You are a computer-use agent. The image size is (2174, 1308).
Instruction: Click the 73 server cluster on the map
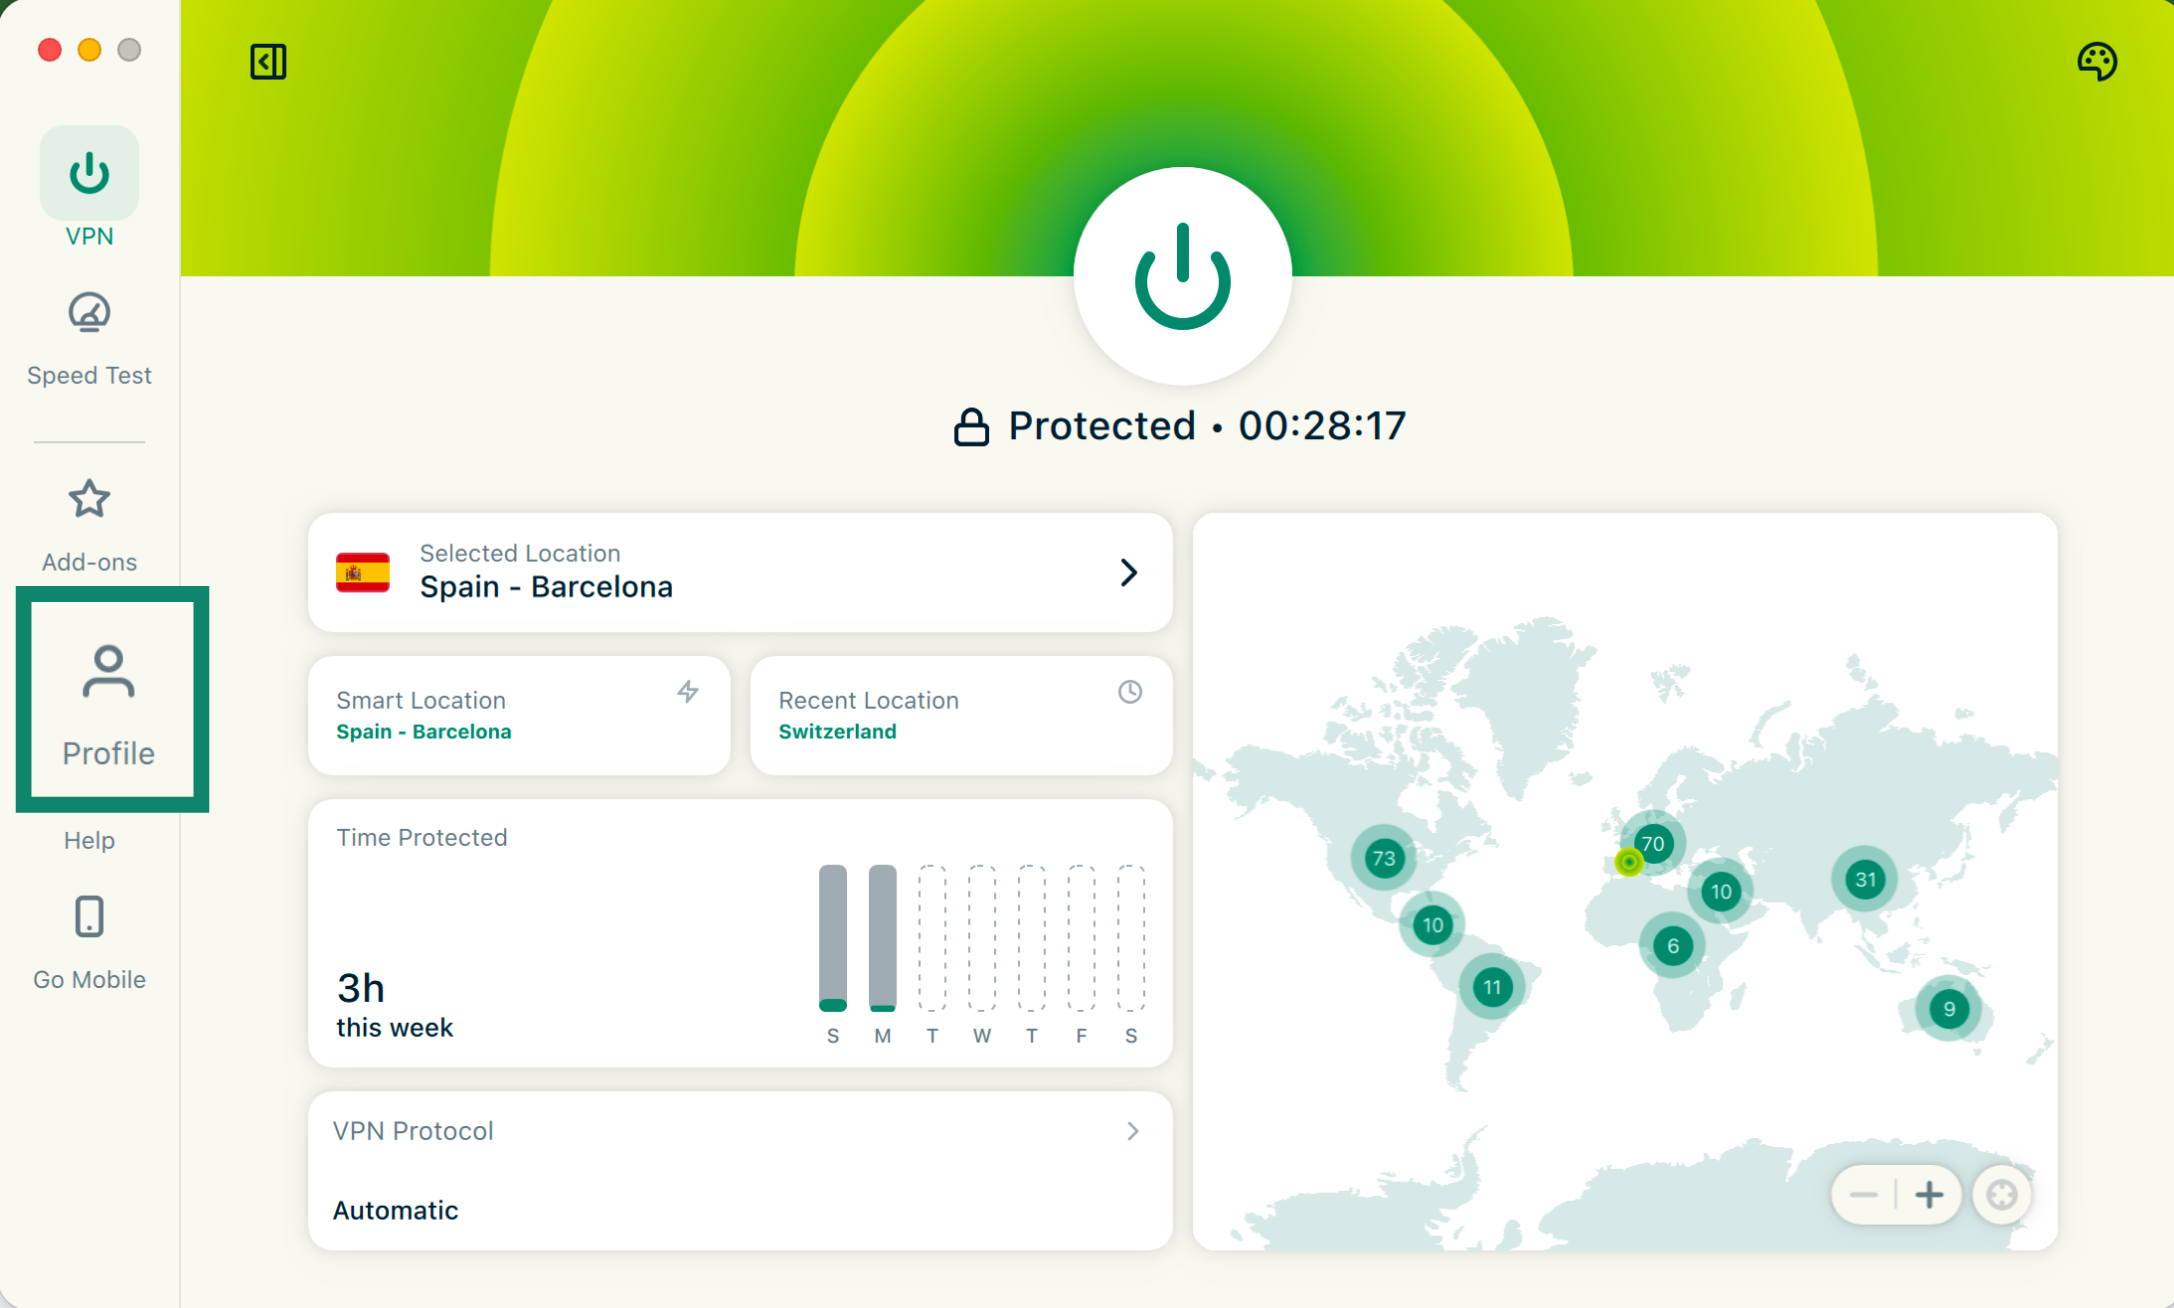pos(1384,858)
